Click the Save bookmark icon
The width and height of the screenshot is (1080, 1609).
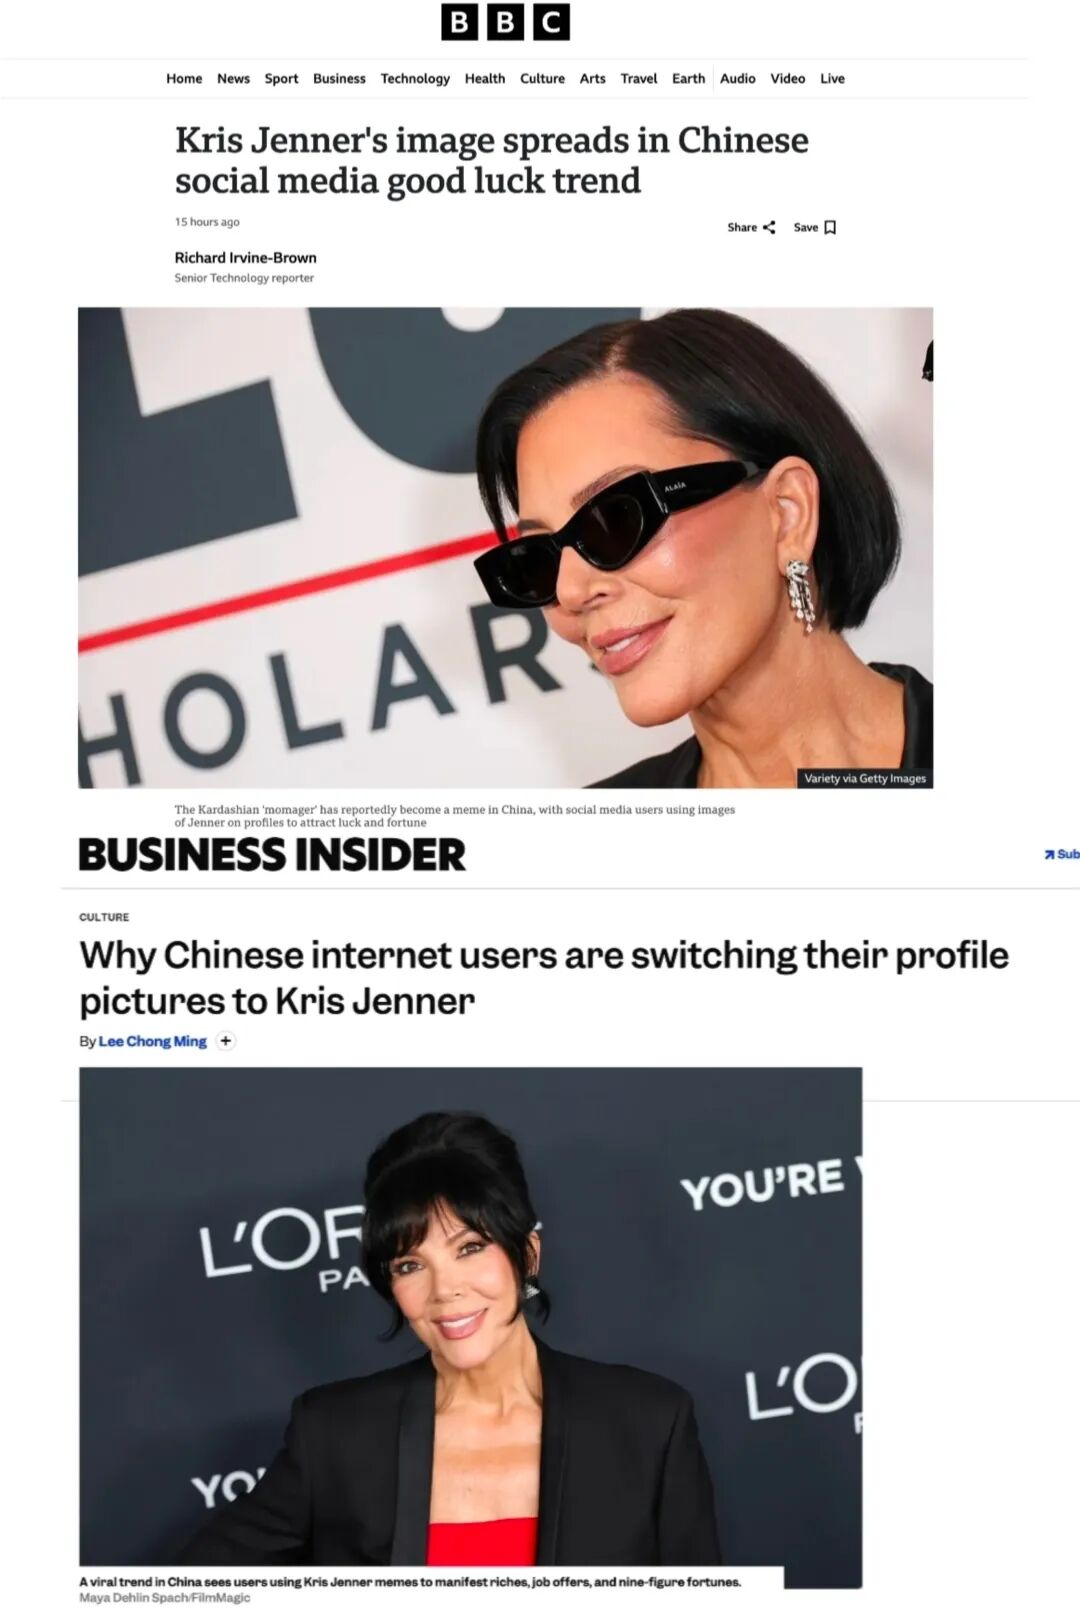[830, 227]
